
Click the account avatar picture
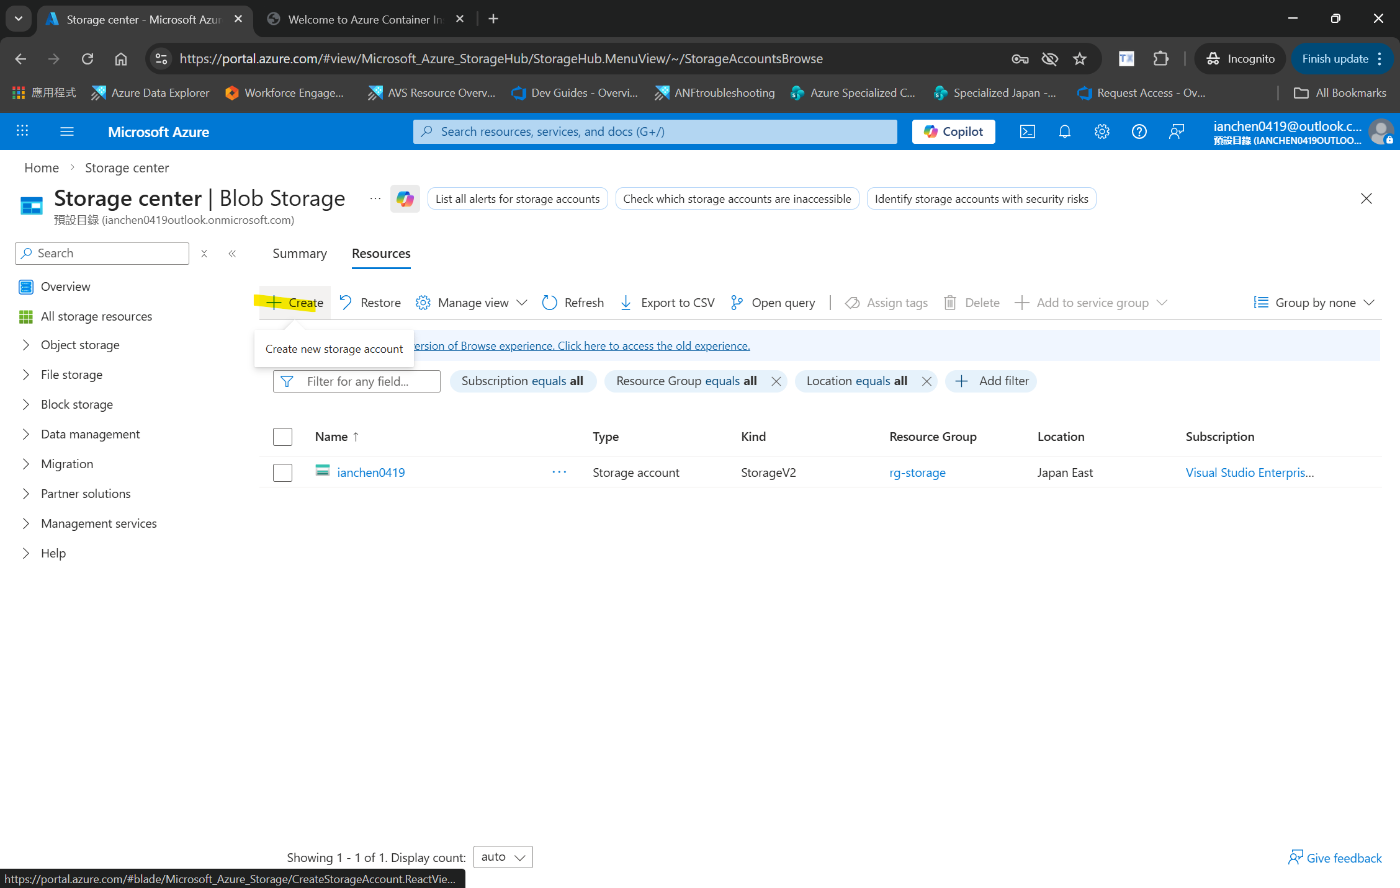coord(1381,131)
